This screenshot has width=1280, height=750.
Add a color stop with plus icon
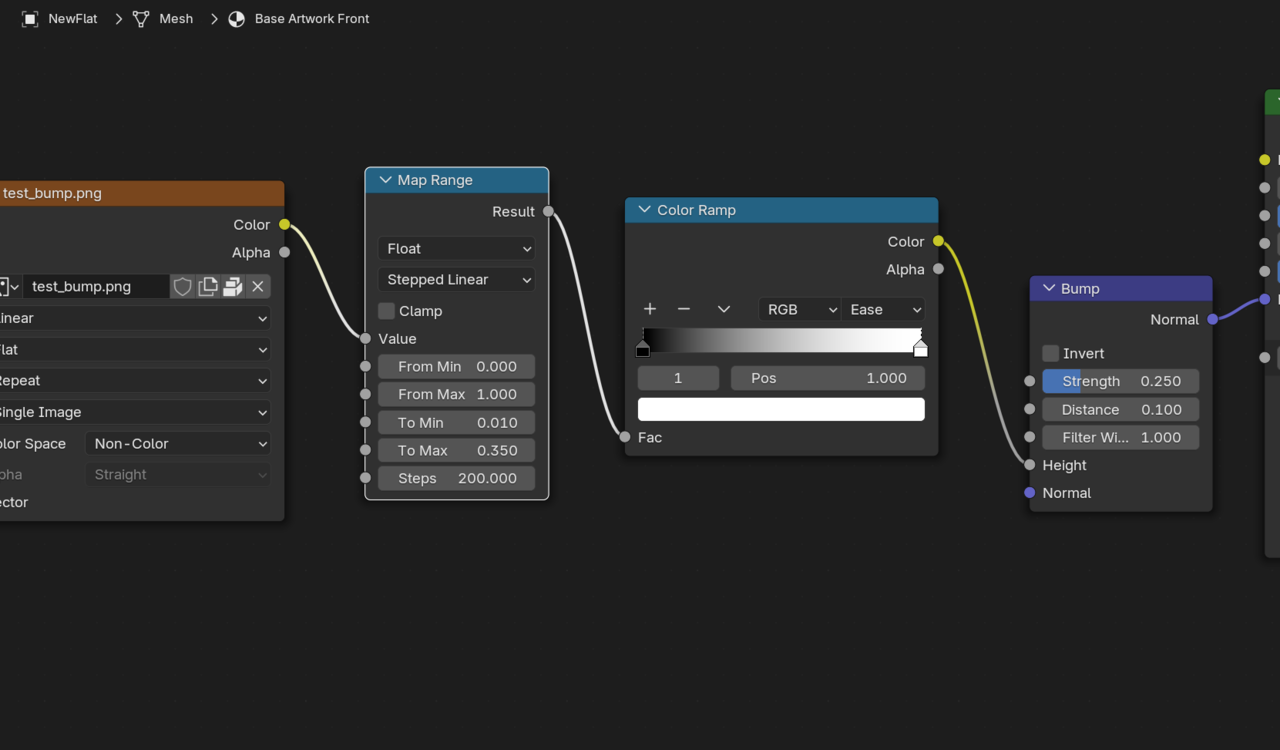click(650, 310)
